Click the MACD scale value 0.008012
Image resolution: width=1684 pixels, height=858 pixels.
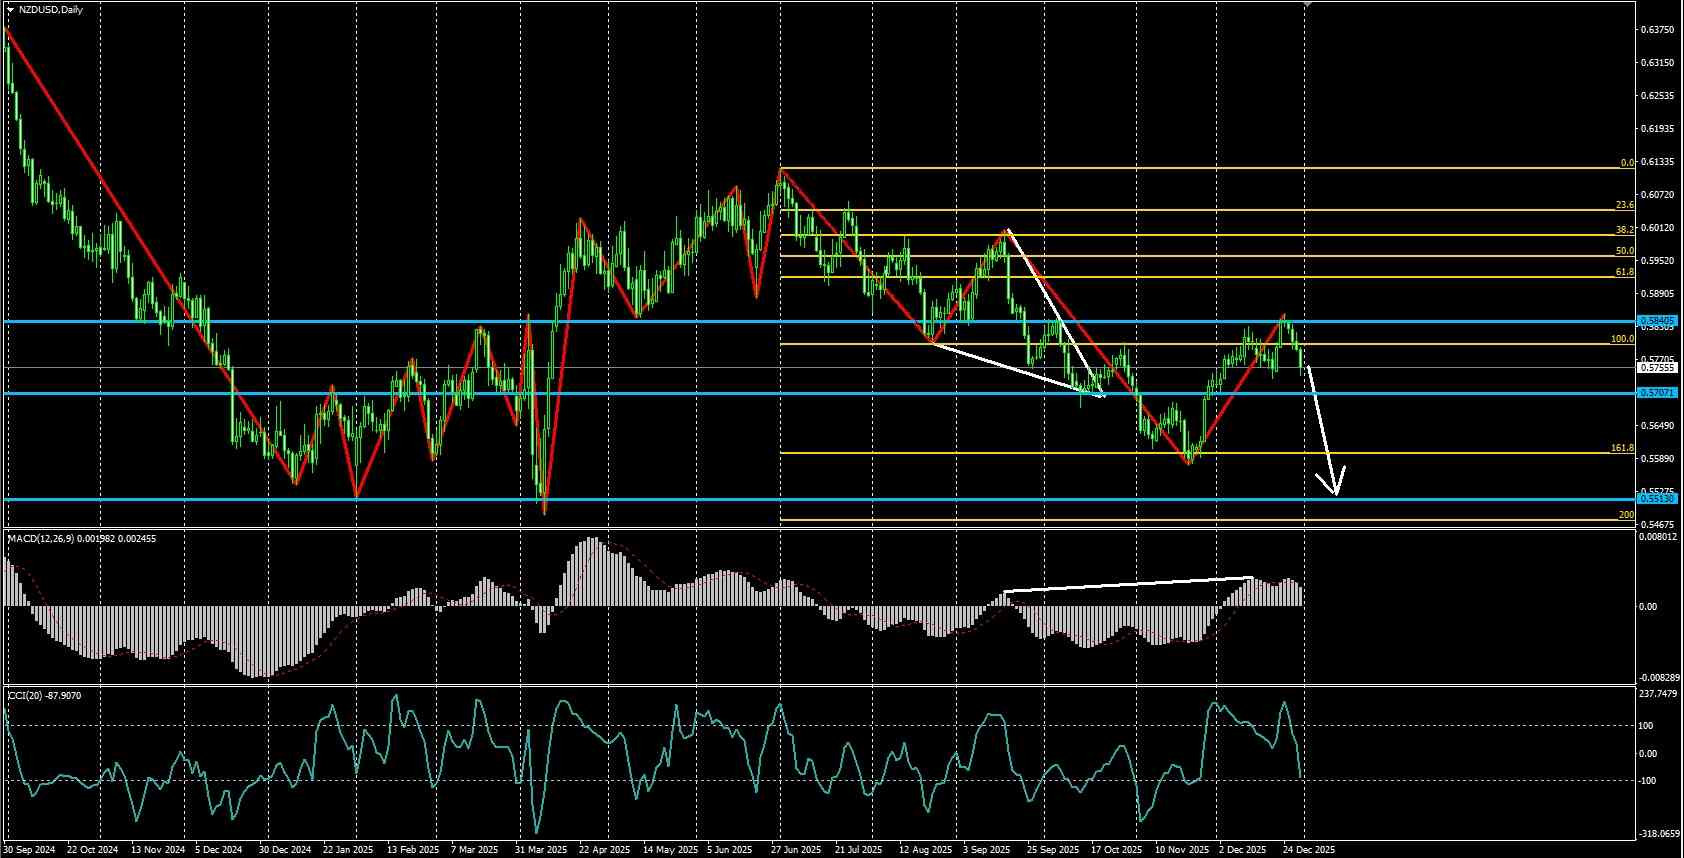coord(1659,537)
